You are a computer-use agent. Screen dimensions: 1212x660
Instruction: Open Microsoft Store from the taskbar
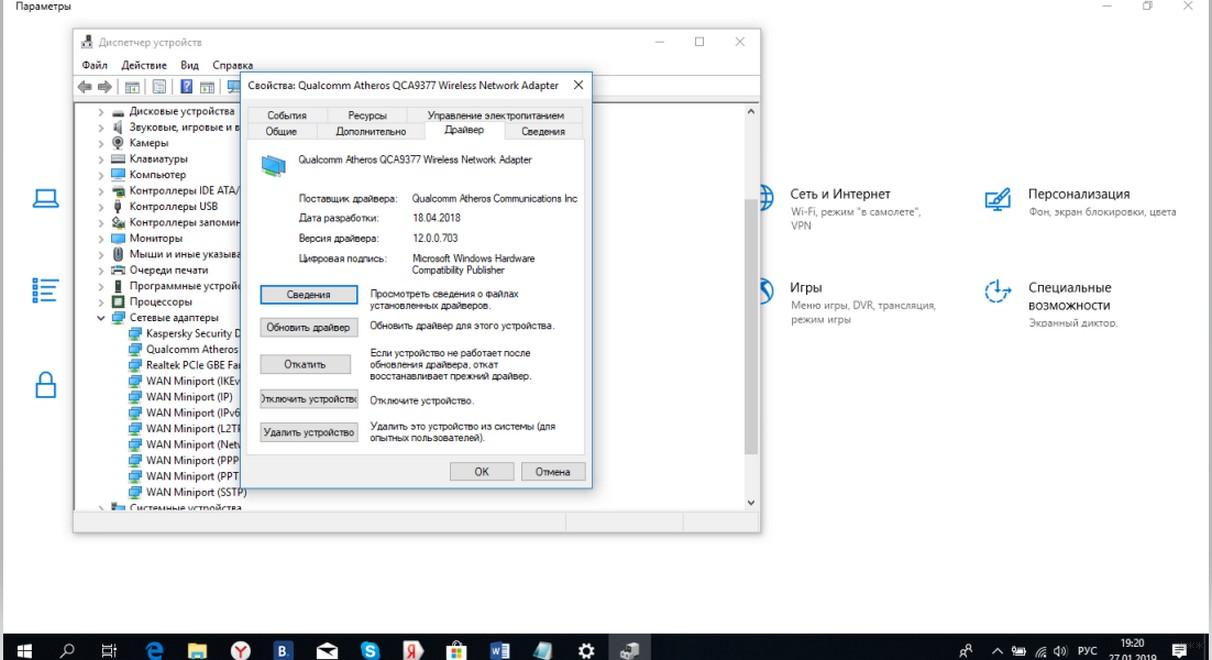click(456, 650)
